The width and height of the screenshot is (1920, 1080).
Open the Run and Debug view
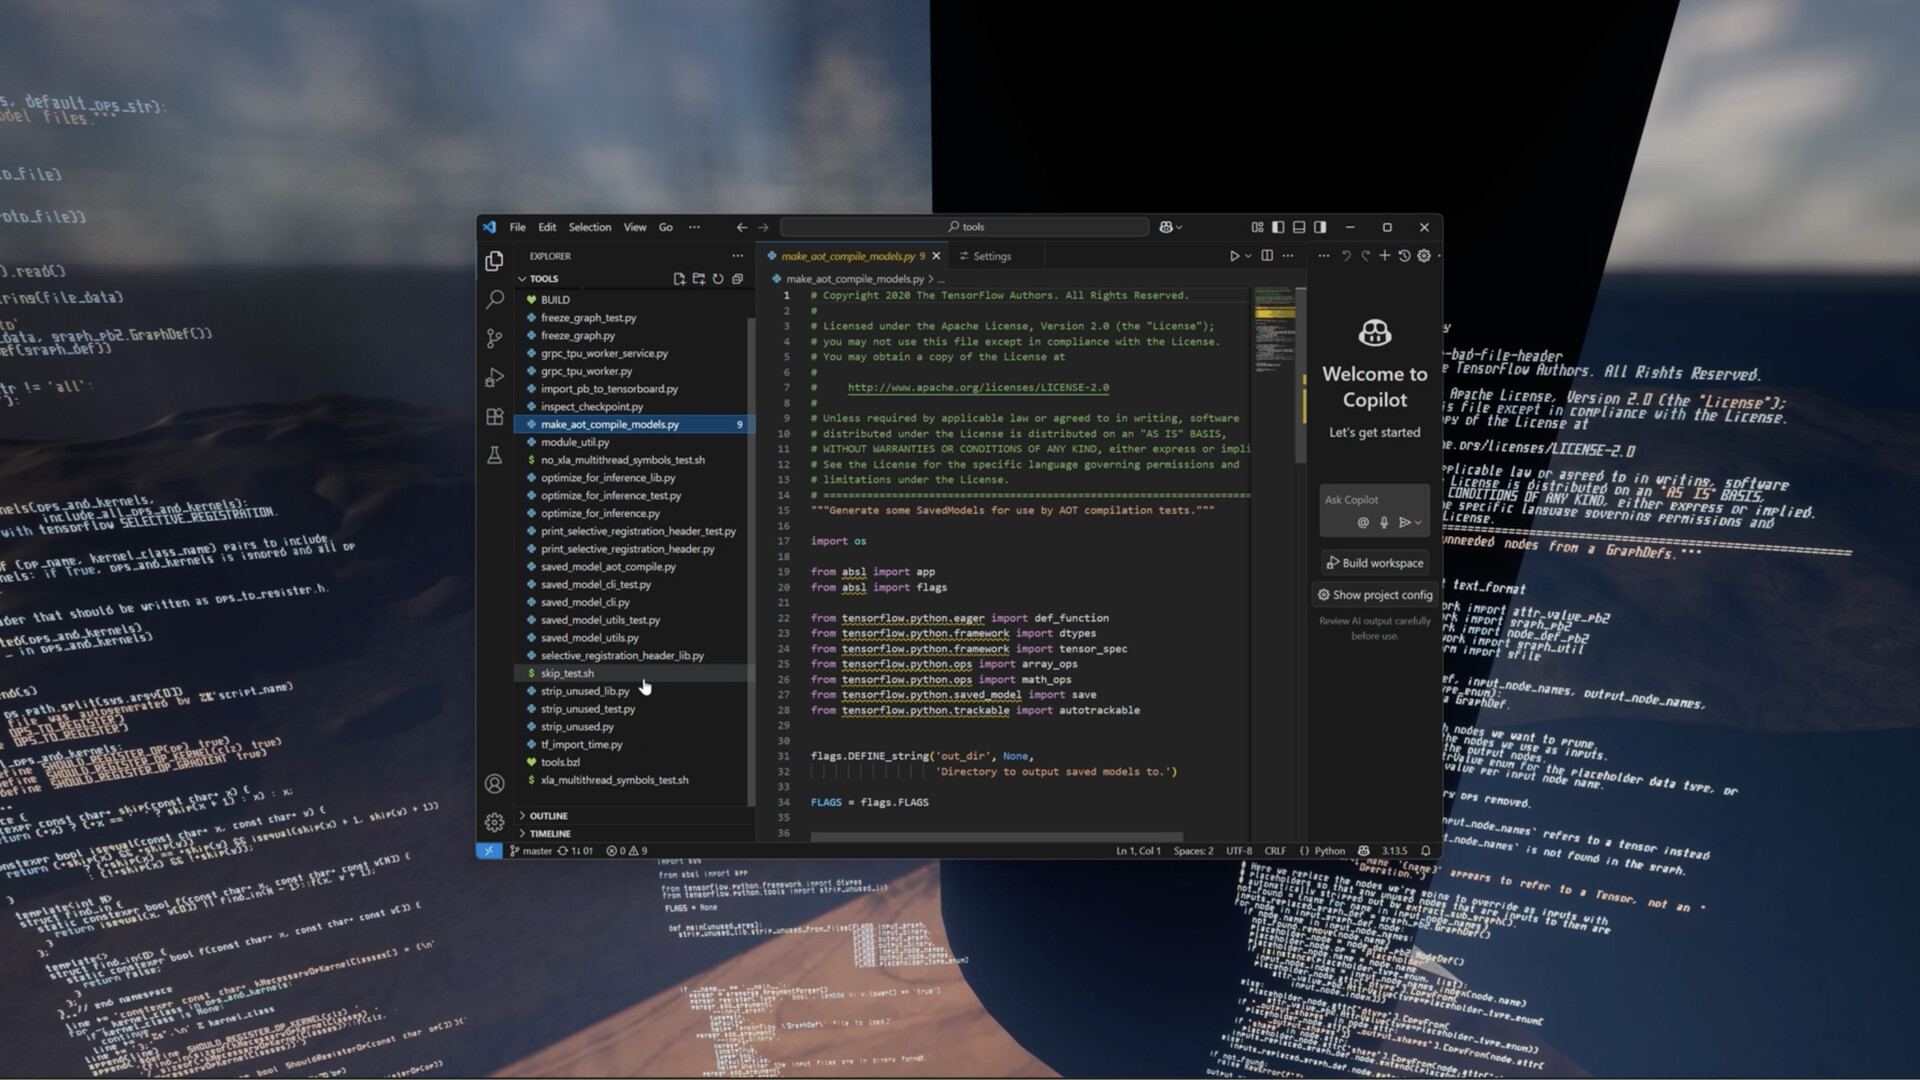point(494,378)
